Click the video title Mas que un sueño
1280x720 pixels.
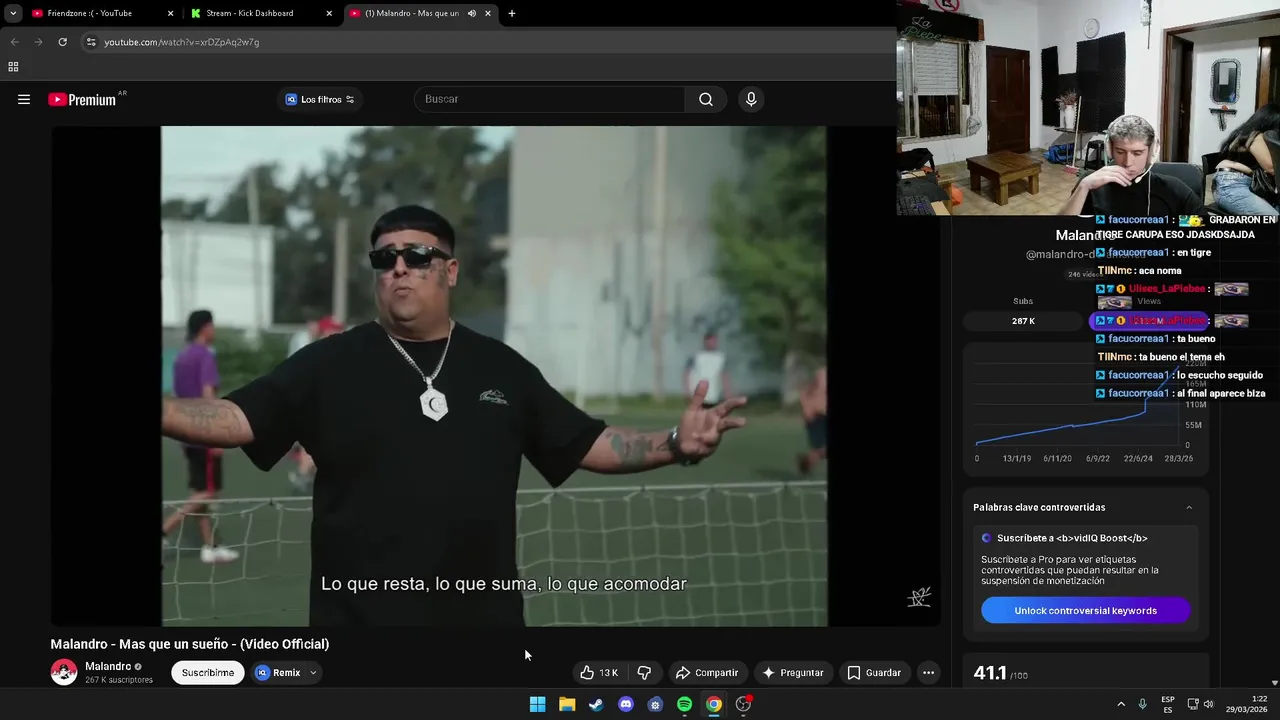click(x=190, y=644)
